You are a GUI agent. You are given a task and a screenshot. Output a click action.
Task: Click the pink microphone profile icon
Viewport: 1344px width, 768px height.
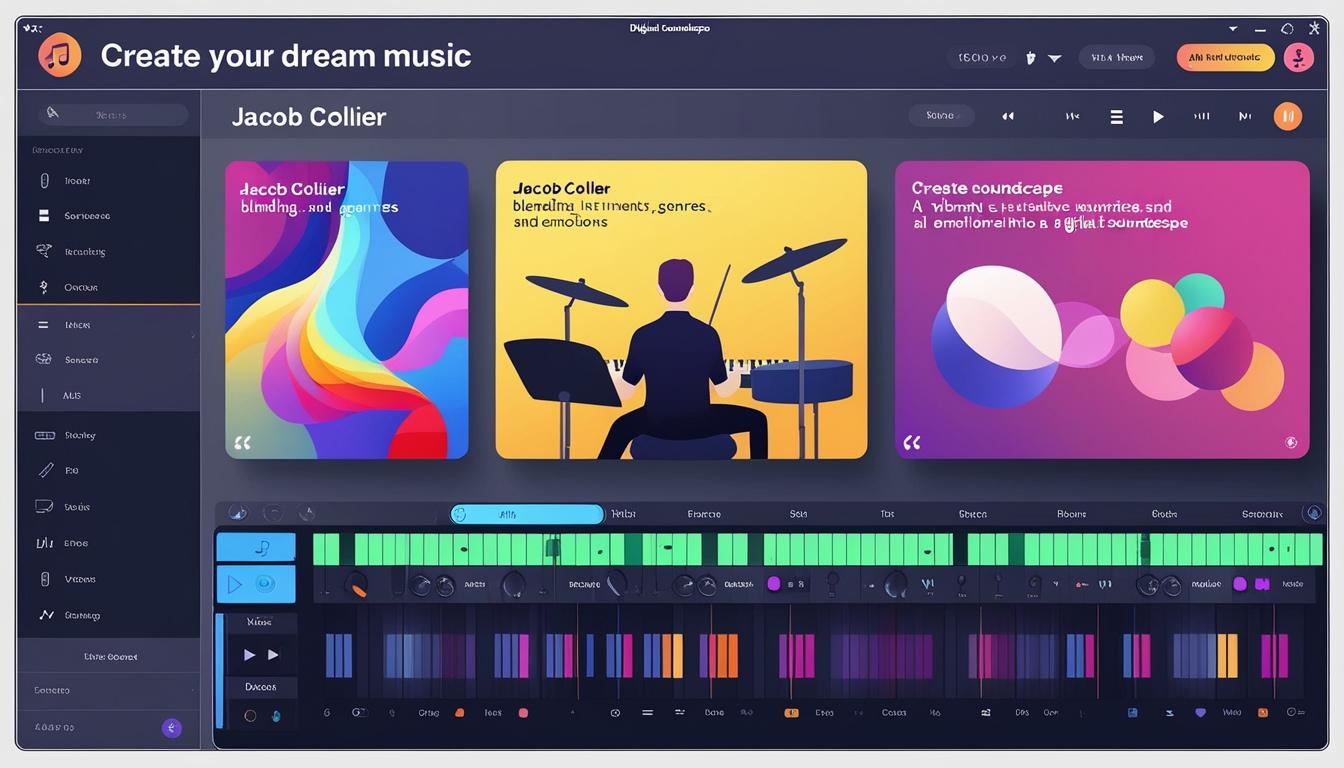click(1298, 57)
